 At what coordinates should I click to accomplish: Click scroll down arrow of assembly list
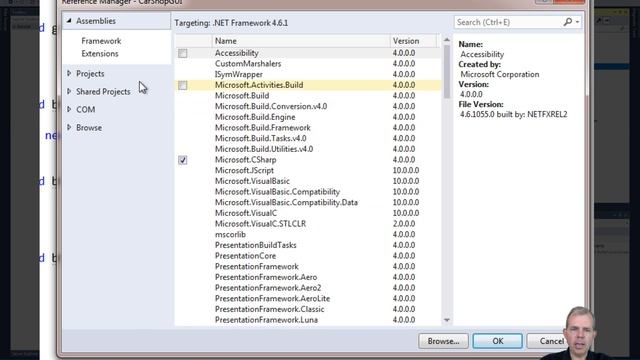[x=447, y=320]
